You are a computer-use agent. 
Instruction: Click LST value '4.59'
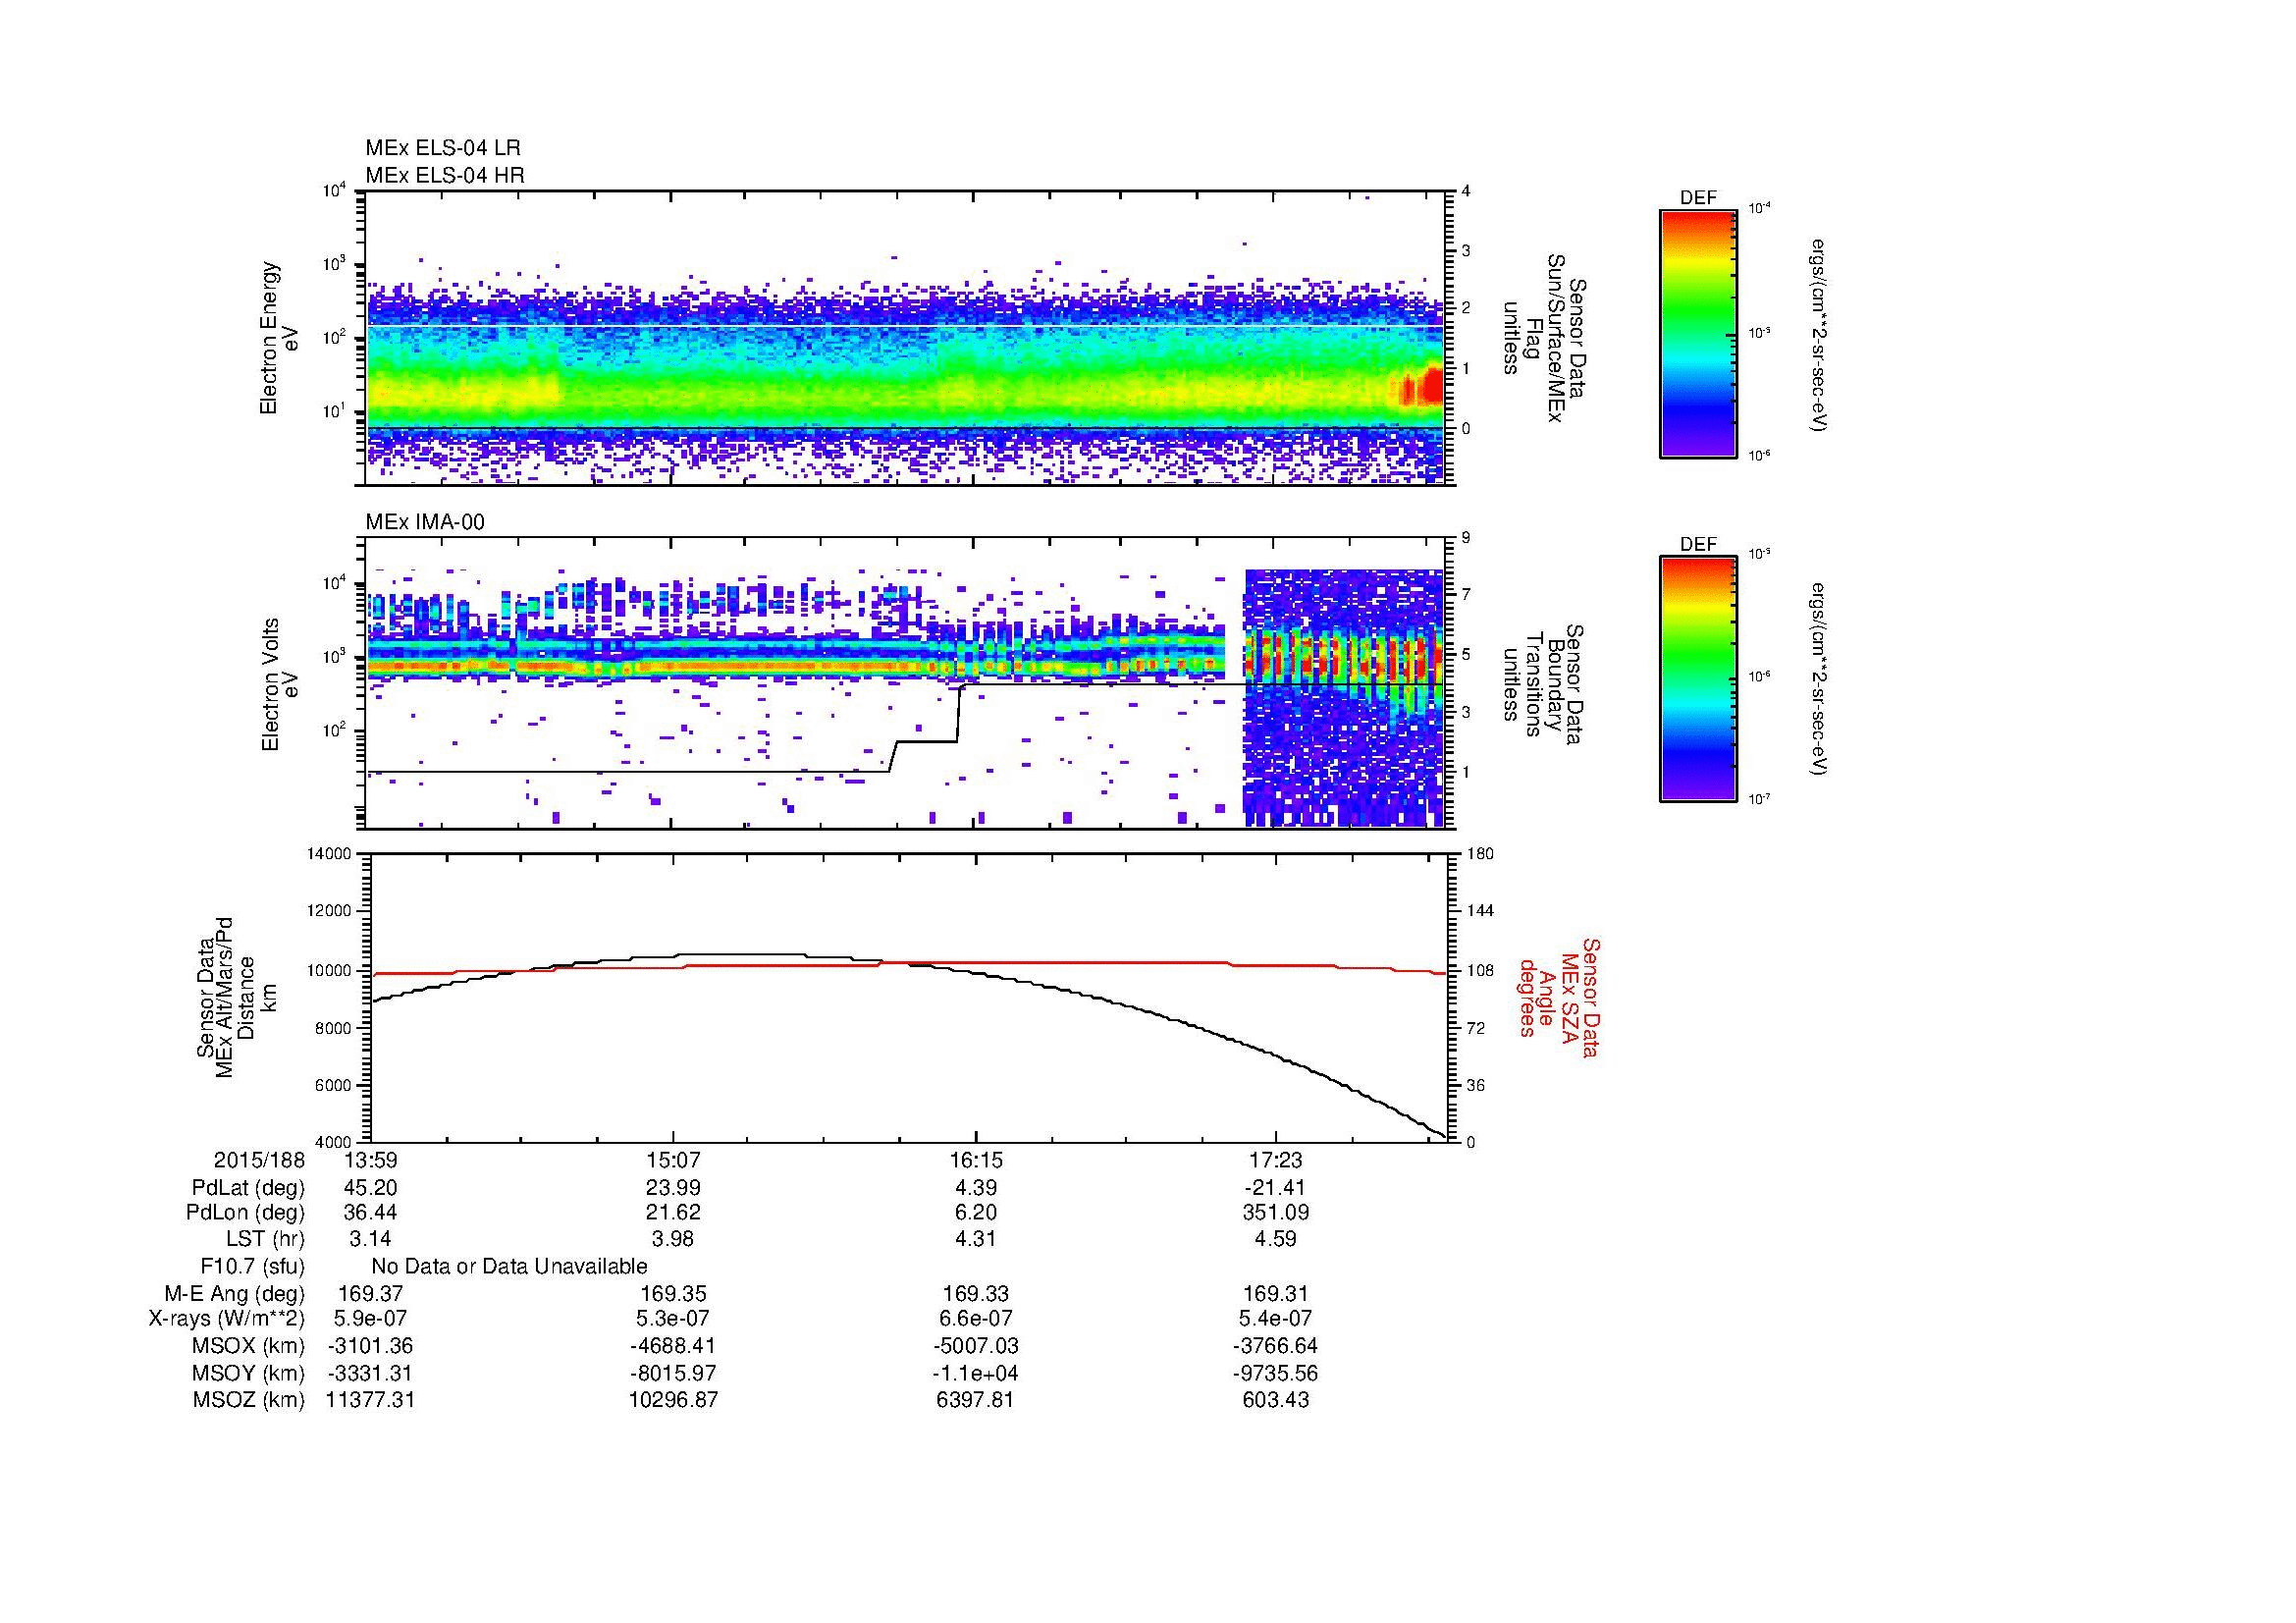point(1276,1239)
